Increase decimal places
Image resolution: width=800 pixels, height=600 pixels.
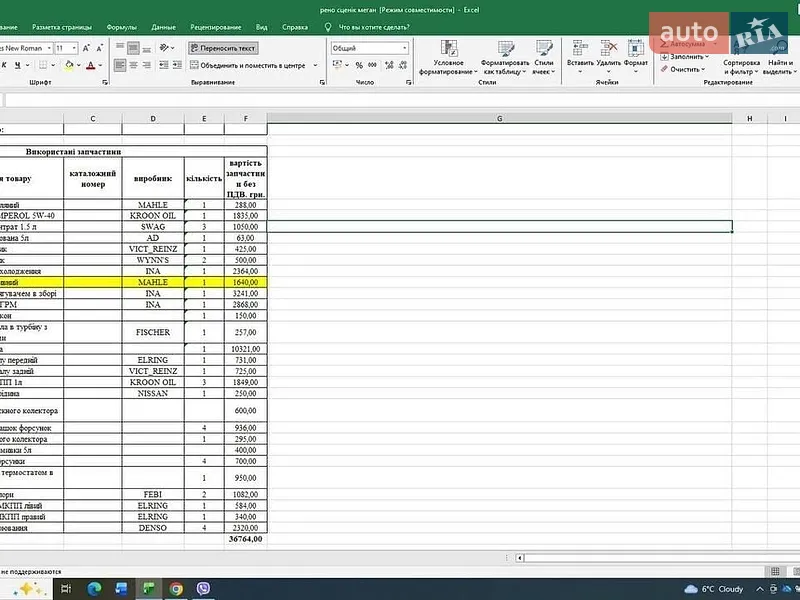389,65
